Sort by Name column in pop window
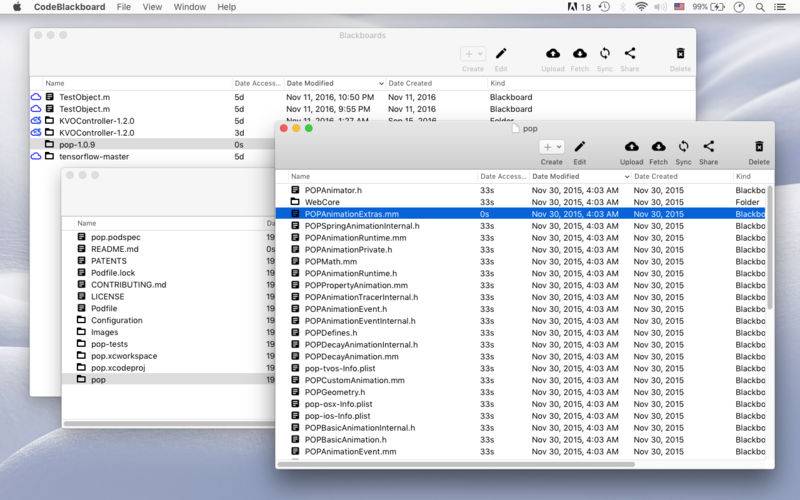800x500 pixels. (301, 177)
